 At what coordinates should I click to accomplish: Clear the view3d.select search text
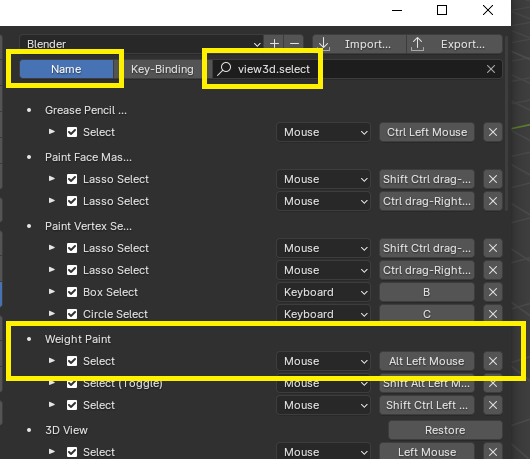pos(491,69)
